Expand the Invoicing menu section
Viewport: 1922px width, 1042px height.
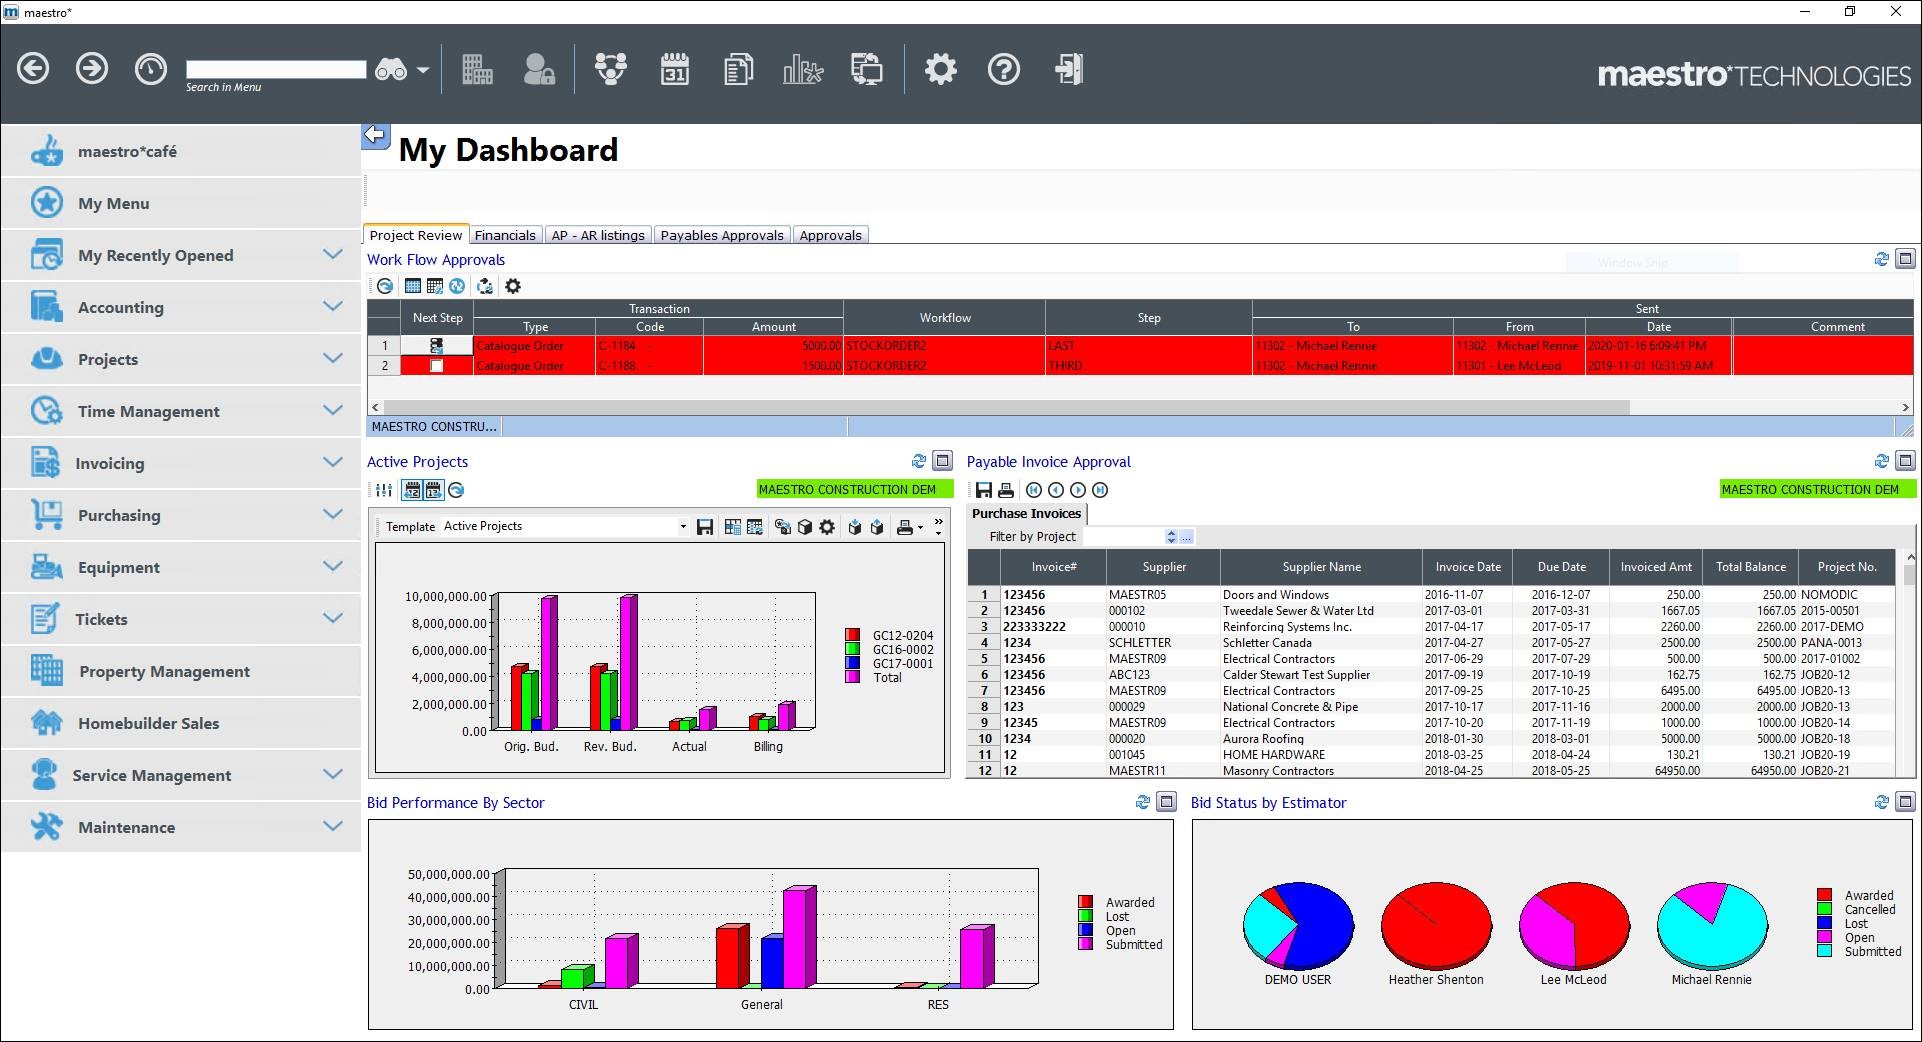click(x=333, y=463)
